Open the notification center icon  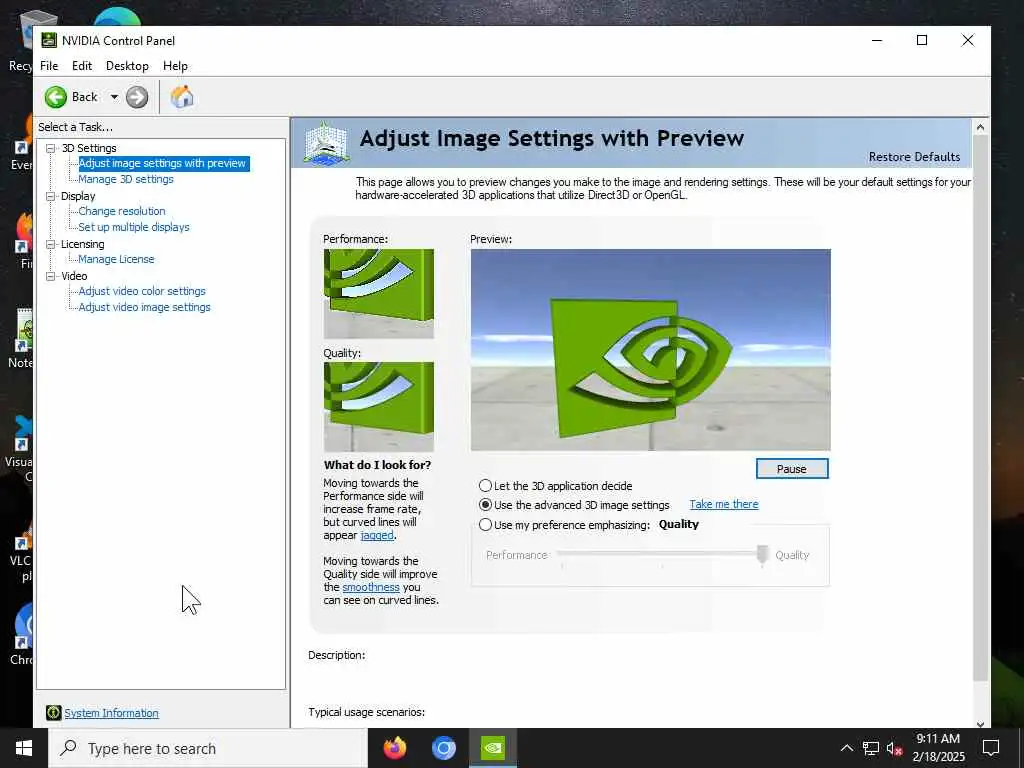pos(991,748)
